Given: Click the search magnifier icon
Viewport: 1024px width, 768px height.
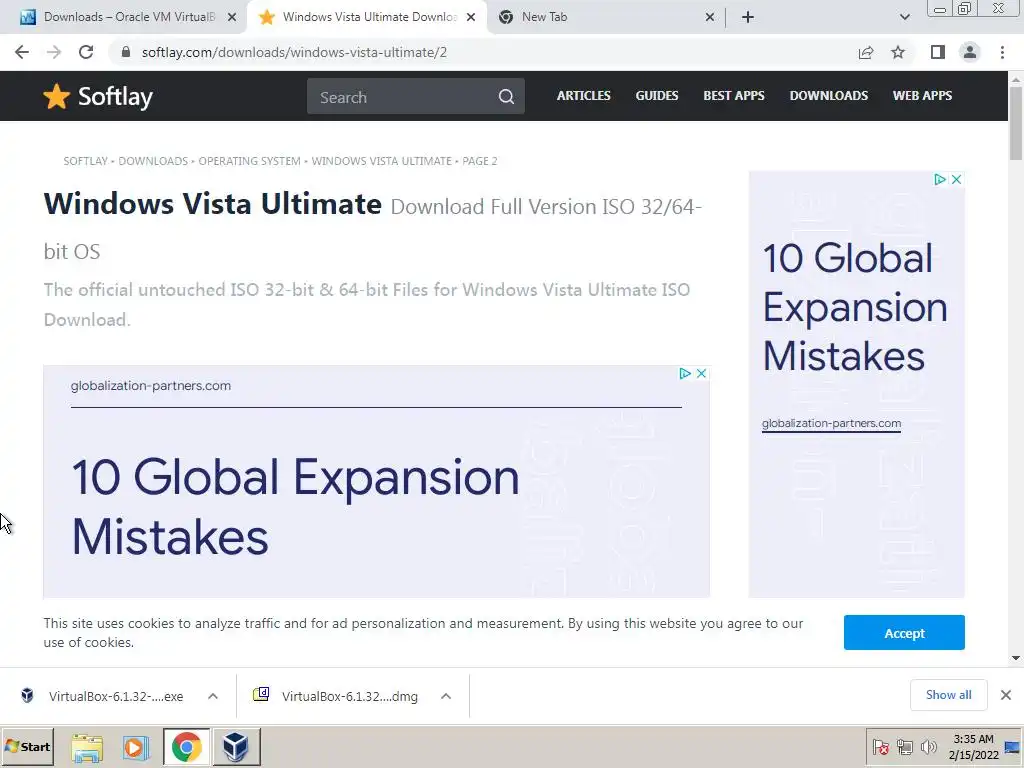Looking at the screenshot, I should (506, 97).
